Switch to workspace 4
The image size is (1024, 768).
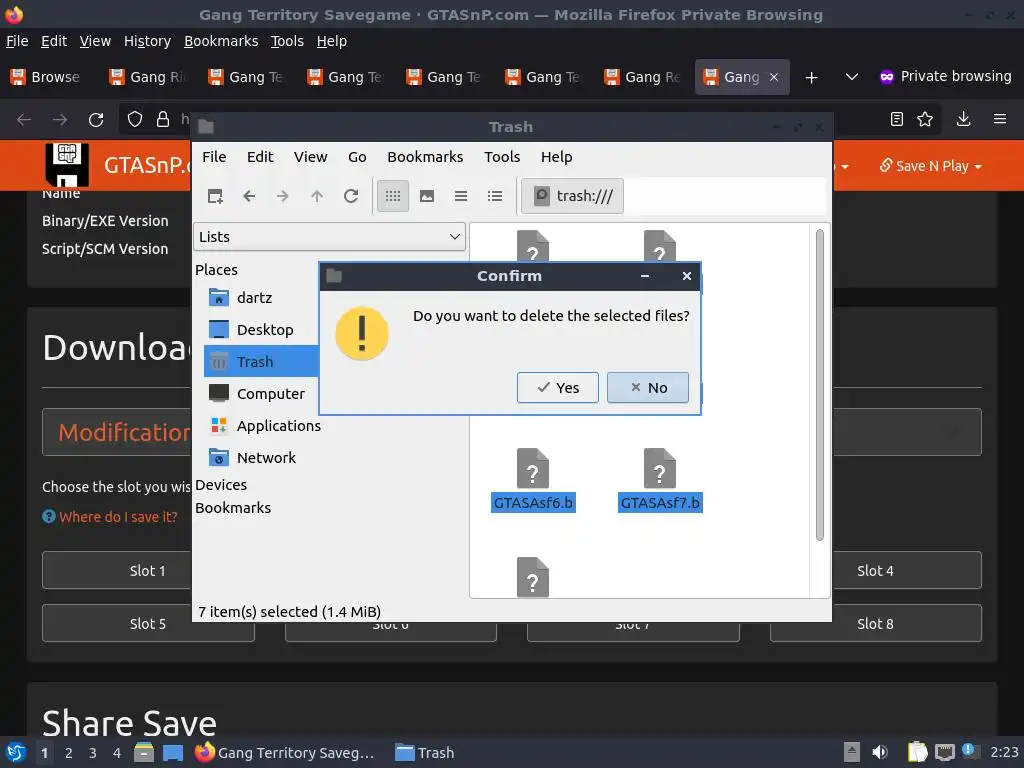[x=116, y=753]
